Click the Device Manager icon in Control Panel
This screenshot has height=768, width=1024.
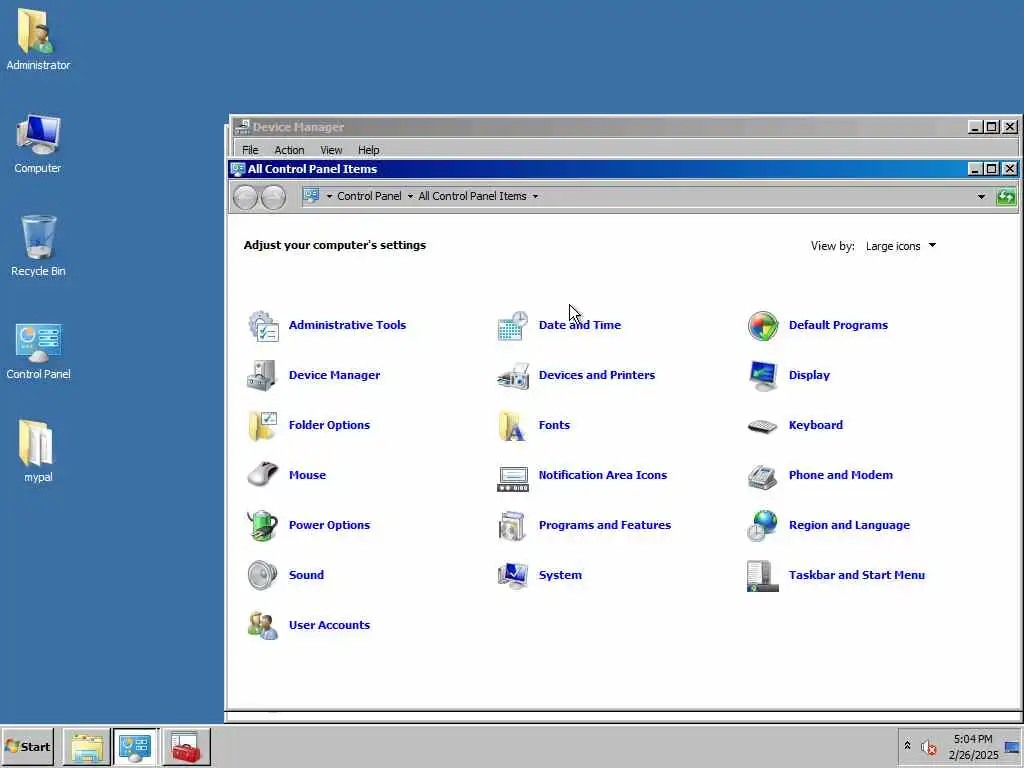pyautogui.click(x=263, y=376)
